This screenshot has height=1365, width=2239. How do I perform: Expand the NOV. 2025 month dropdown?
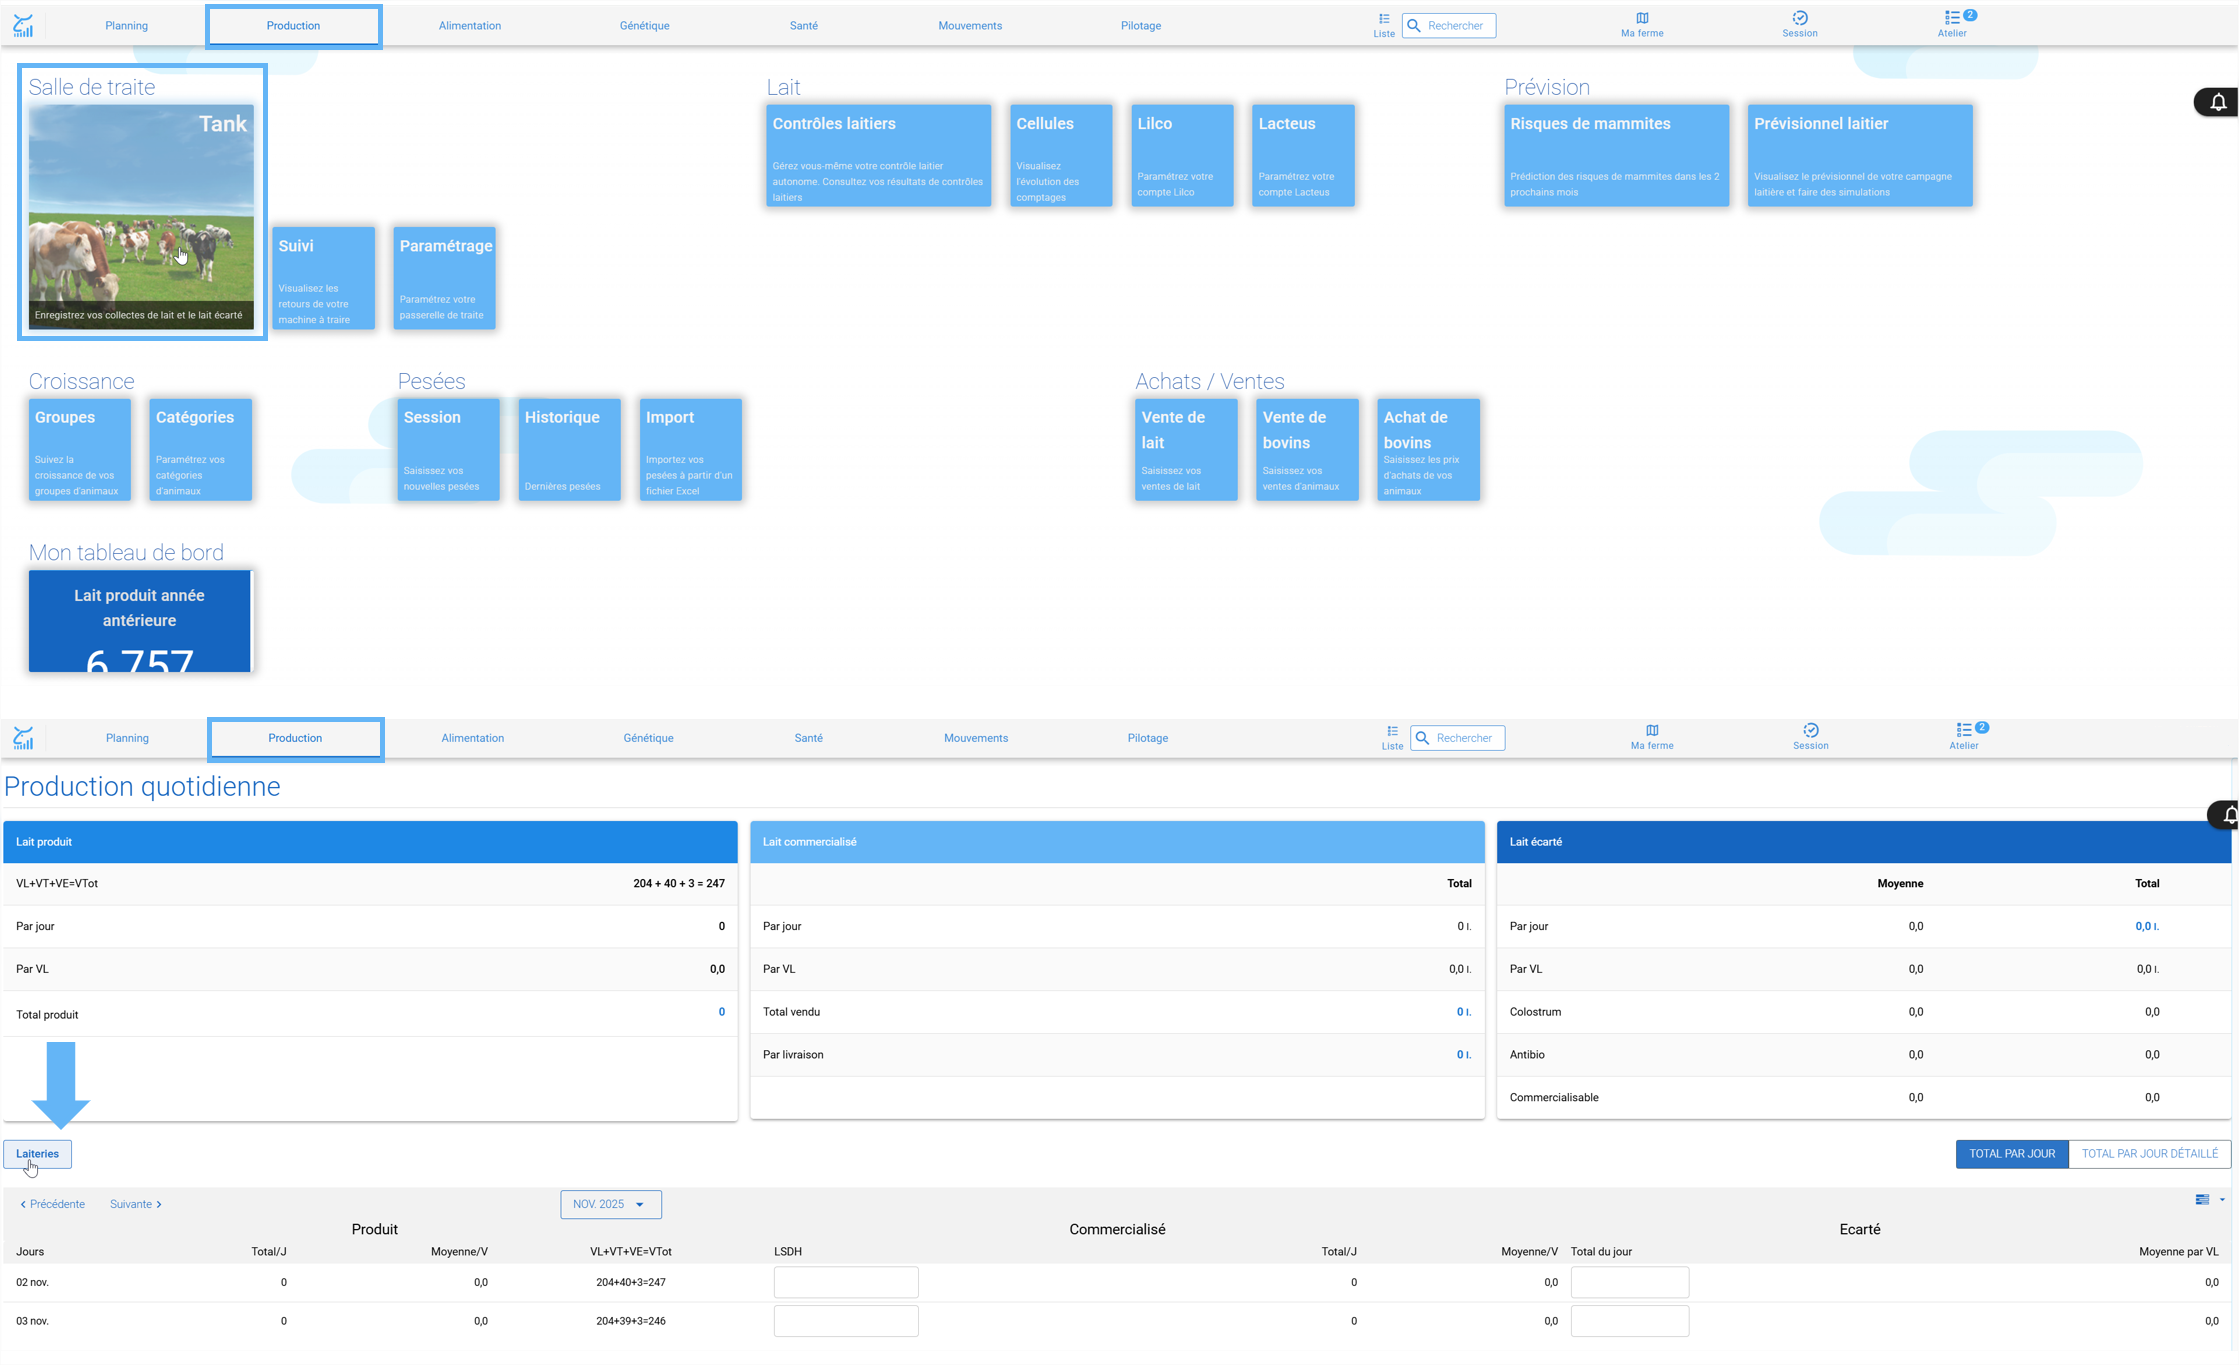click(x=610, y=1204)
